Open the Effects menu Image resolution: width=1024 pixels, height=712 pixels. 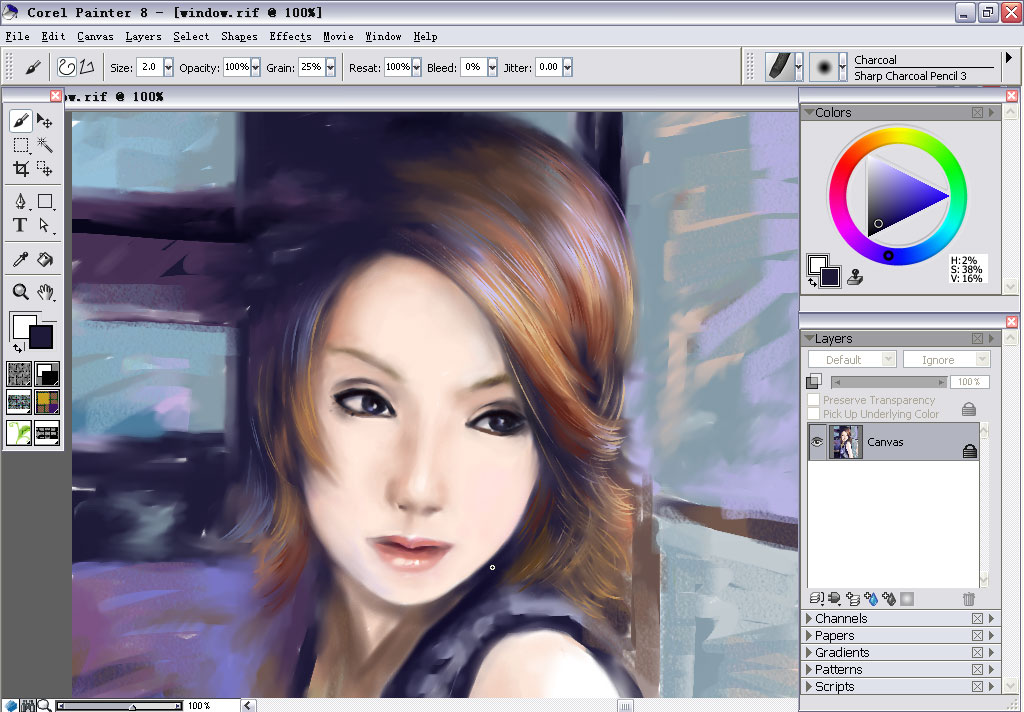[290, 37]
